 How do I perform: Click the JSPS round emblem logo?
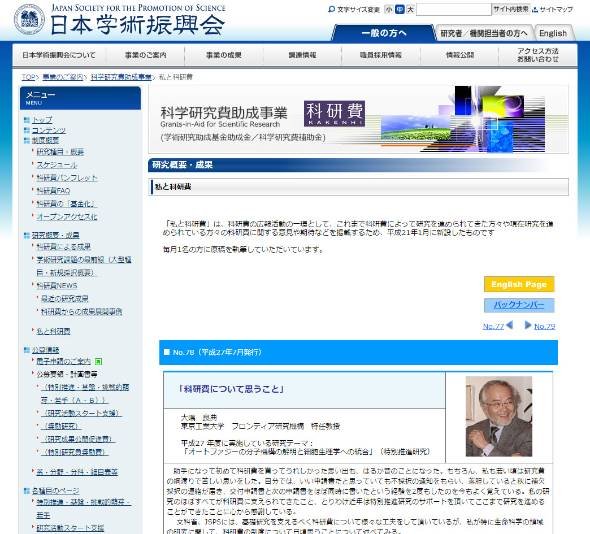[x=29, y=20]
